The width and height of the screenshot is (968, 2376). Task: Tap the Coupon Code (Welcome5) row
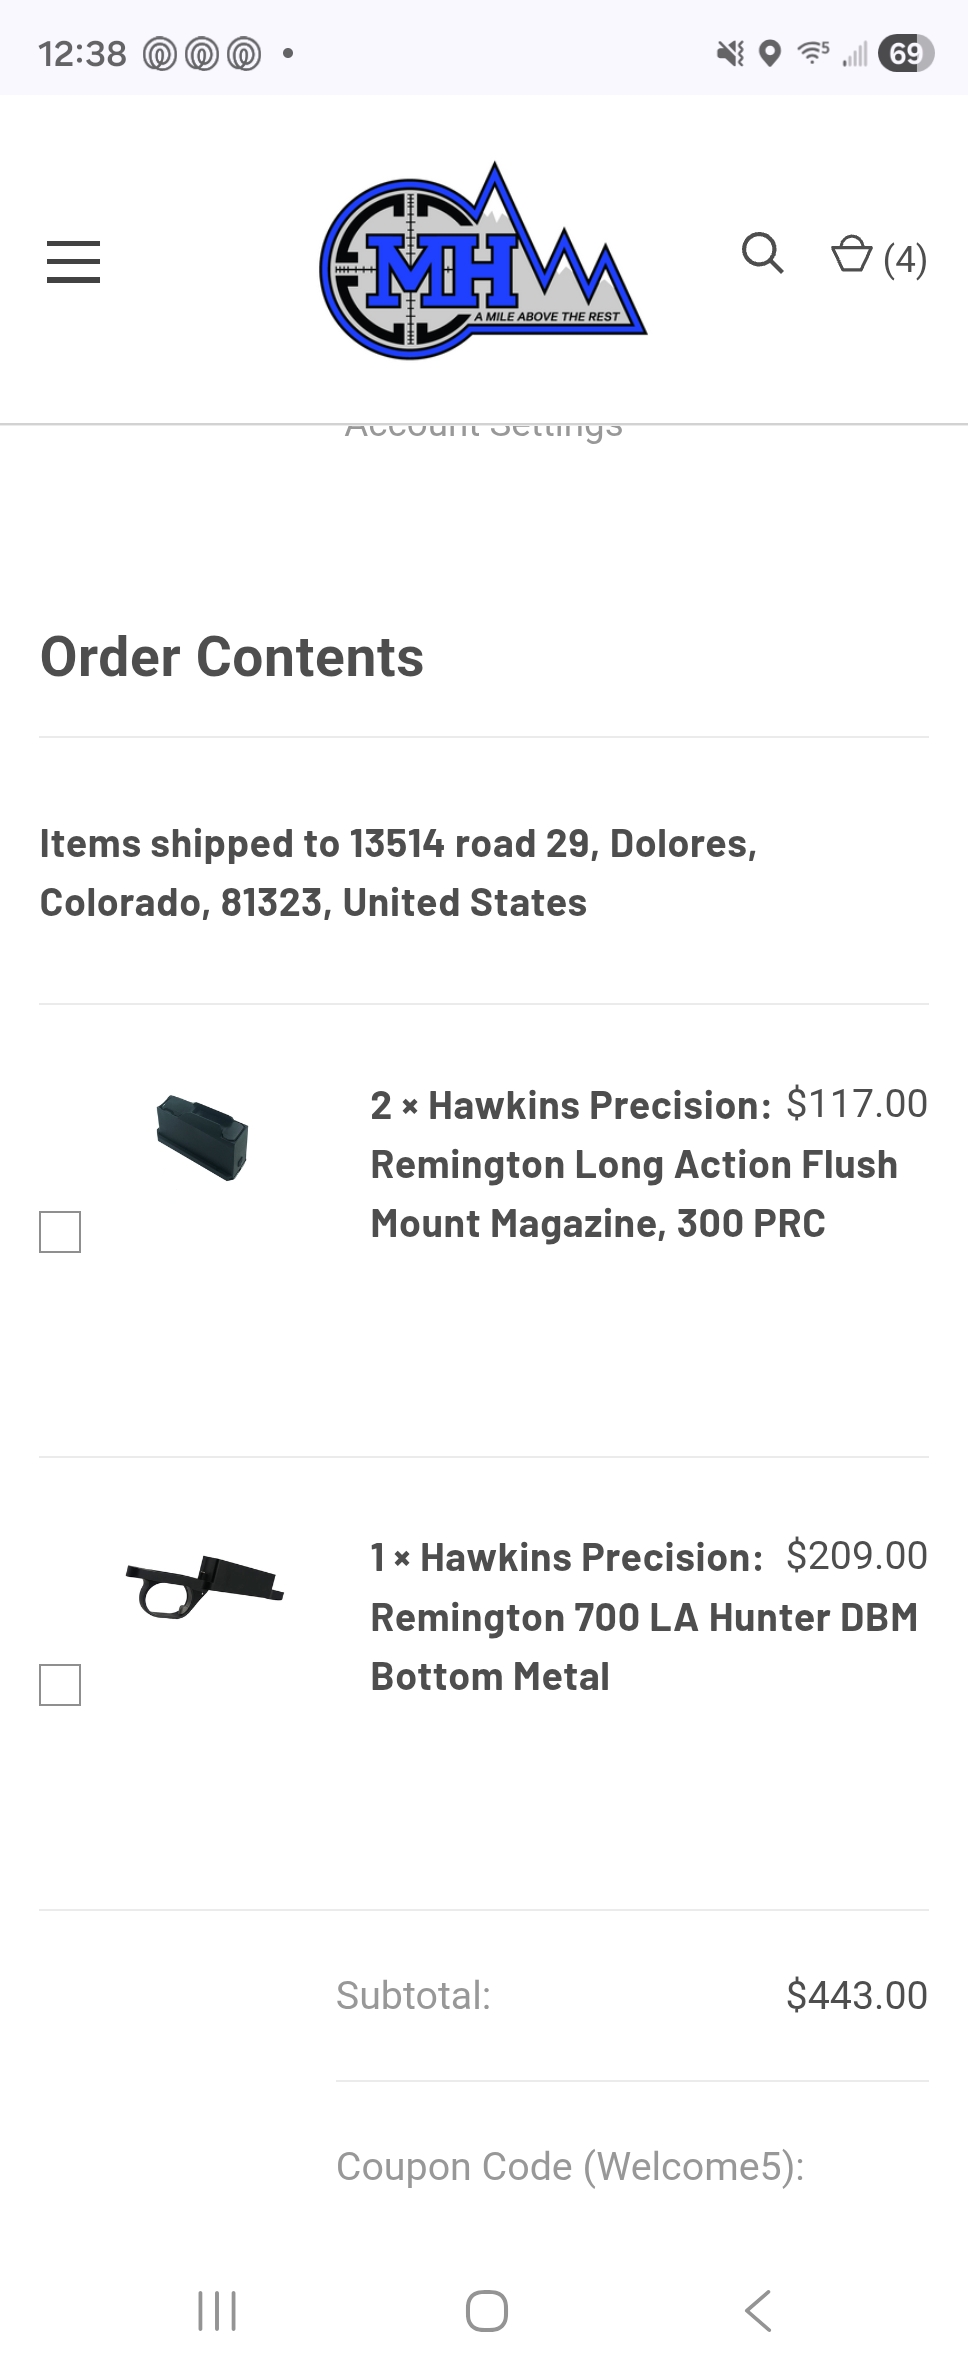coord(570,2166)
